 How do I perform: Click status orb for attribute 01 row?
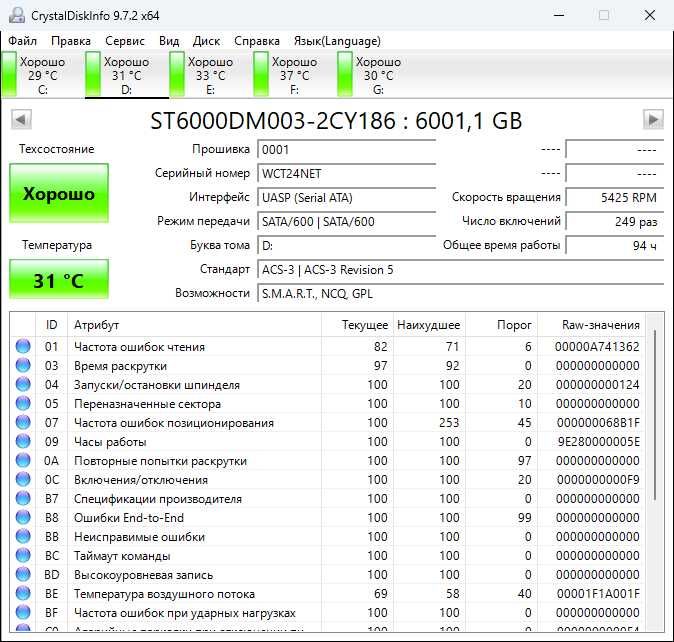tap(23, 346)
